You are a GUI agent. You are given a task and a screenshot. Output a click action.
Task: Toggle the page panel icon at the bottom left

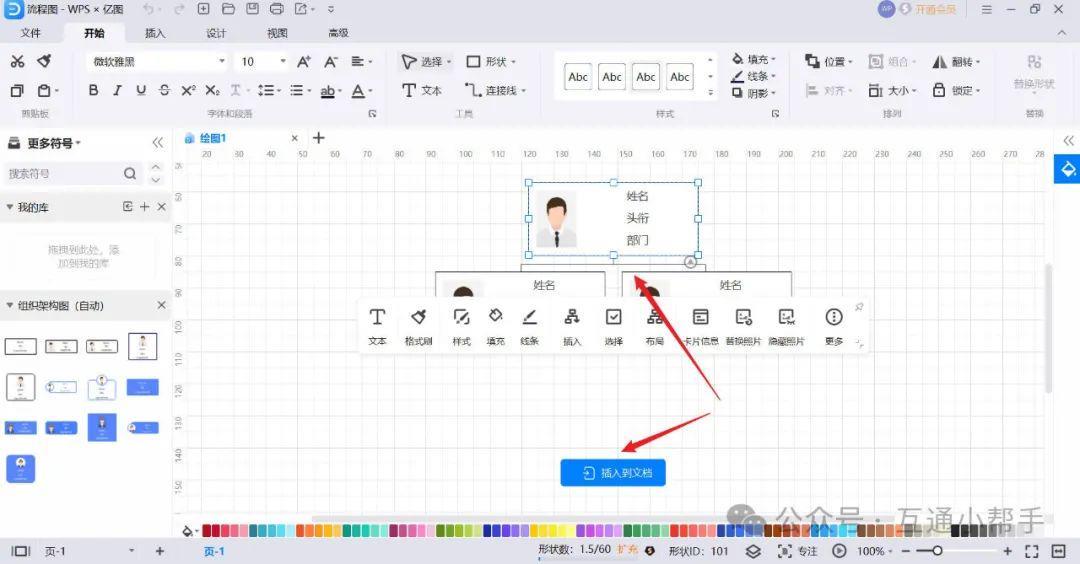click(21, 551)
